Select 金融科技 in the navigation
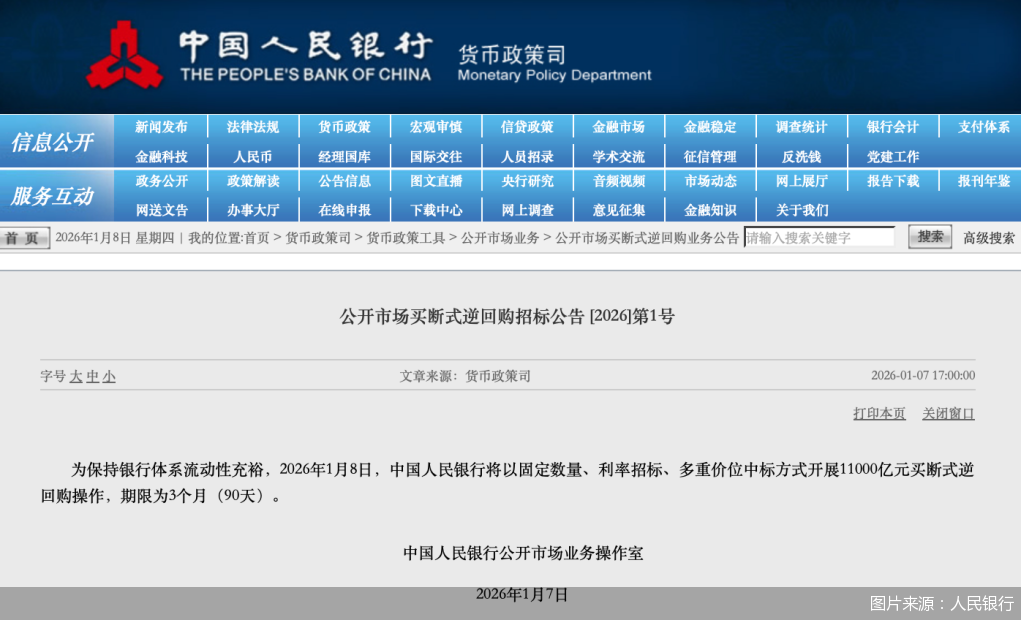The height and width of the screenshot is (620, 1021). coord(163,155)
